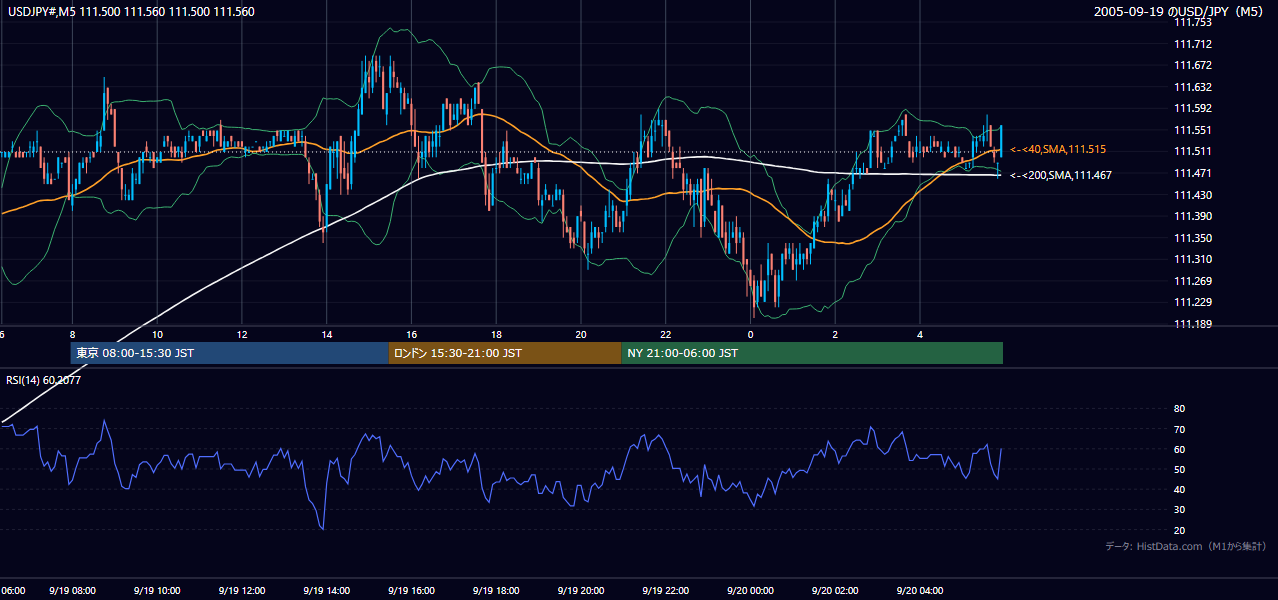Select the 東京 08:00-15:30 JST session bar
The image size is (1278, 600).
pyautogui.click(x=229, y=353)
